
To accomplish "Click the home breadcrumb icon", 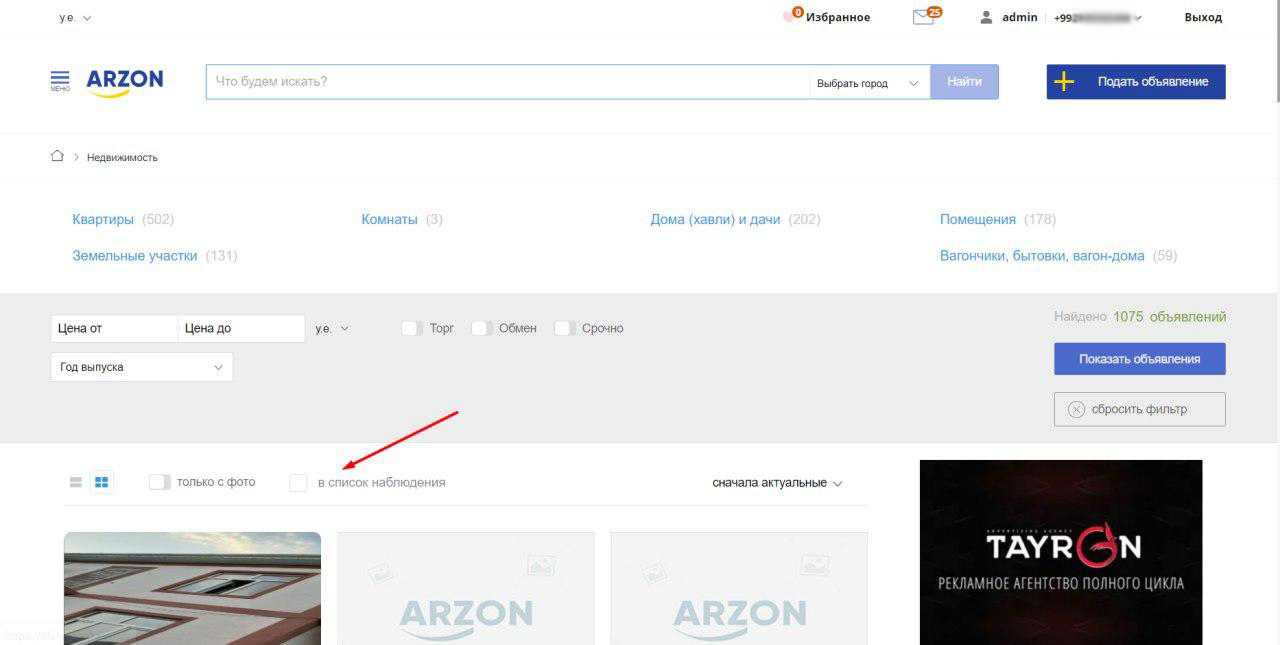I will (57, 156).
